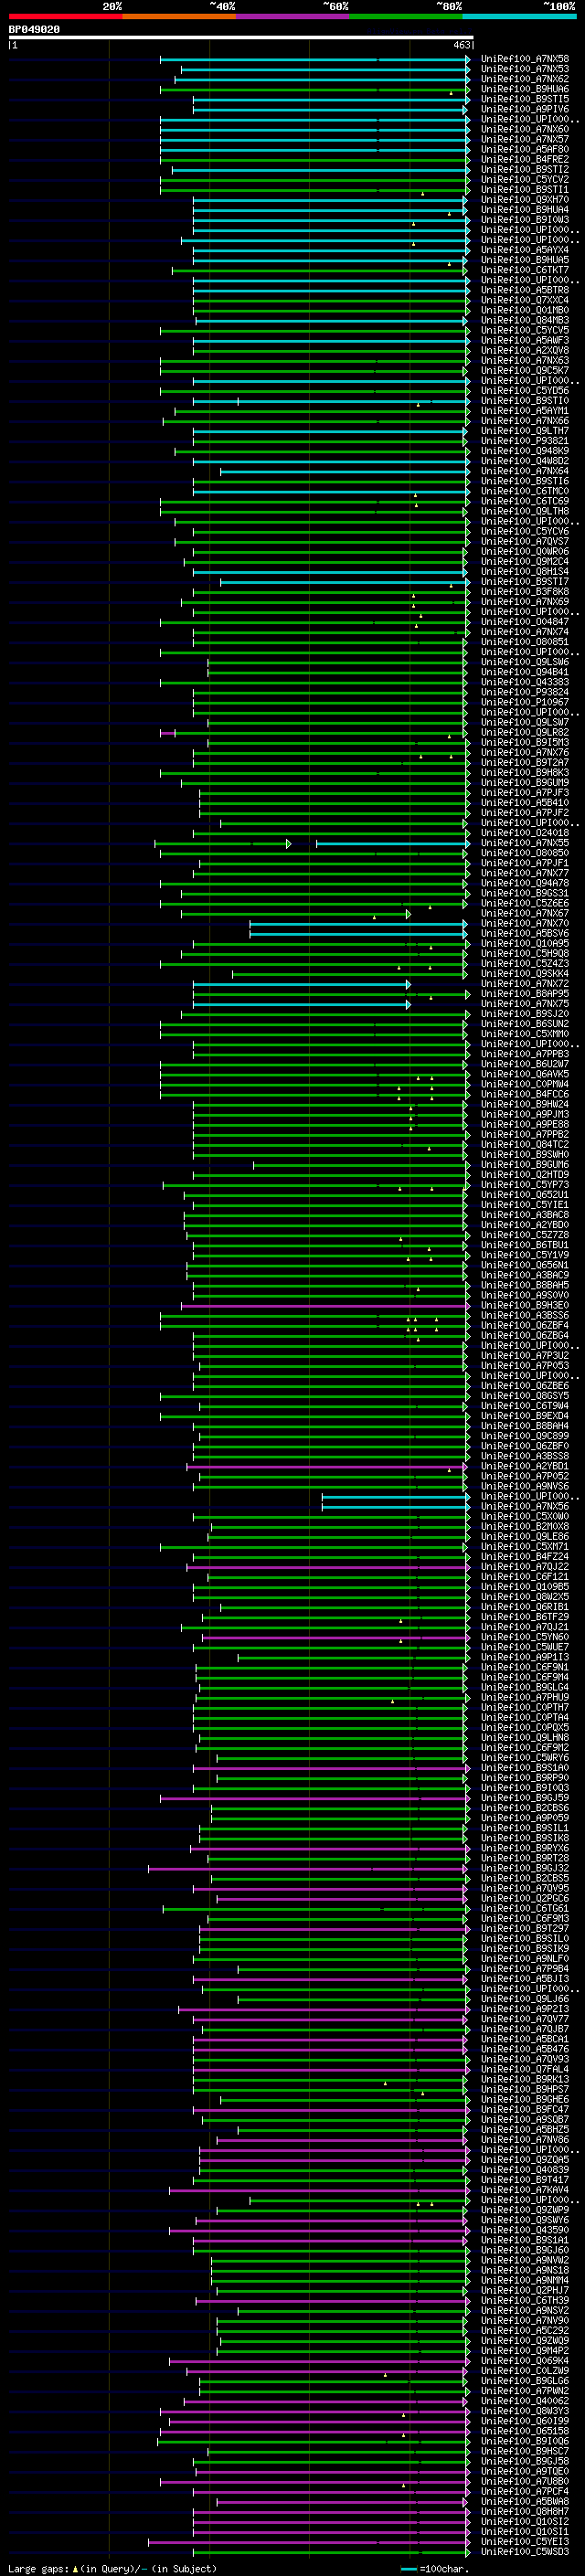The width and height of the screenshot is (585, 2576).
Task: Select the UniRef100_C6TKT7 label
Action: click(x=525, y=270)
